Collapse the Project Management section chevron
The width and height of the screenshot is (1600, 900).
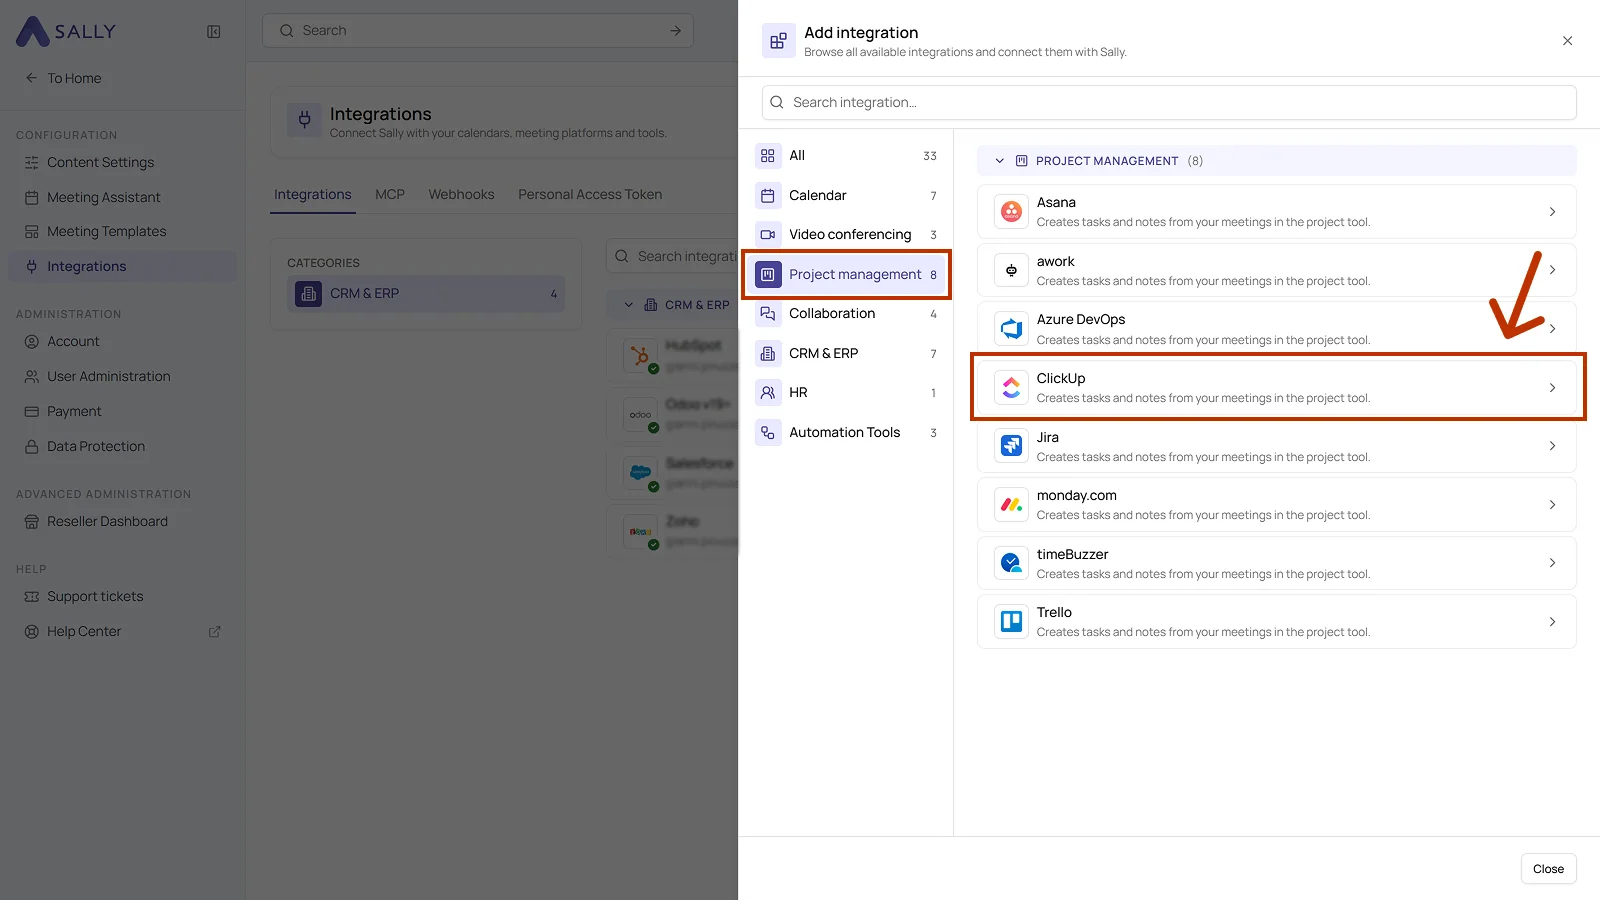(999, 161)
